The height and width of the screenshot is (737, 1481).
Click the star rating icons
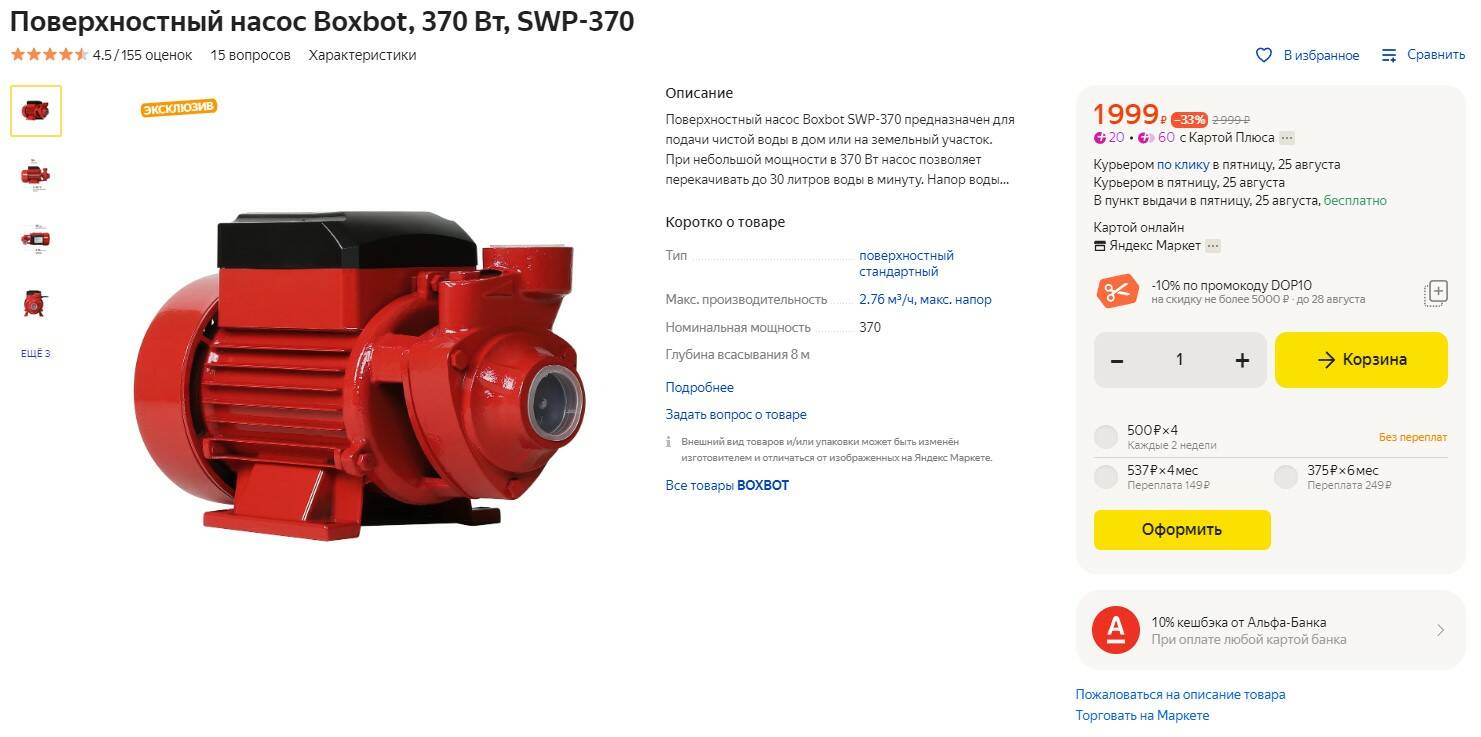49,55
